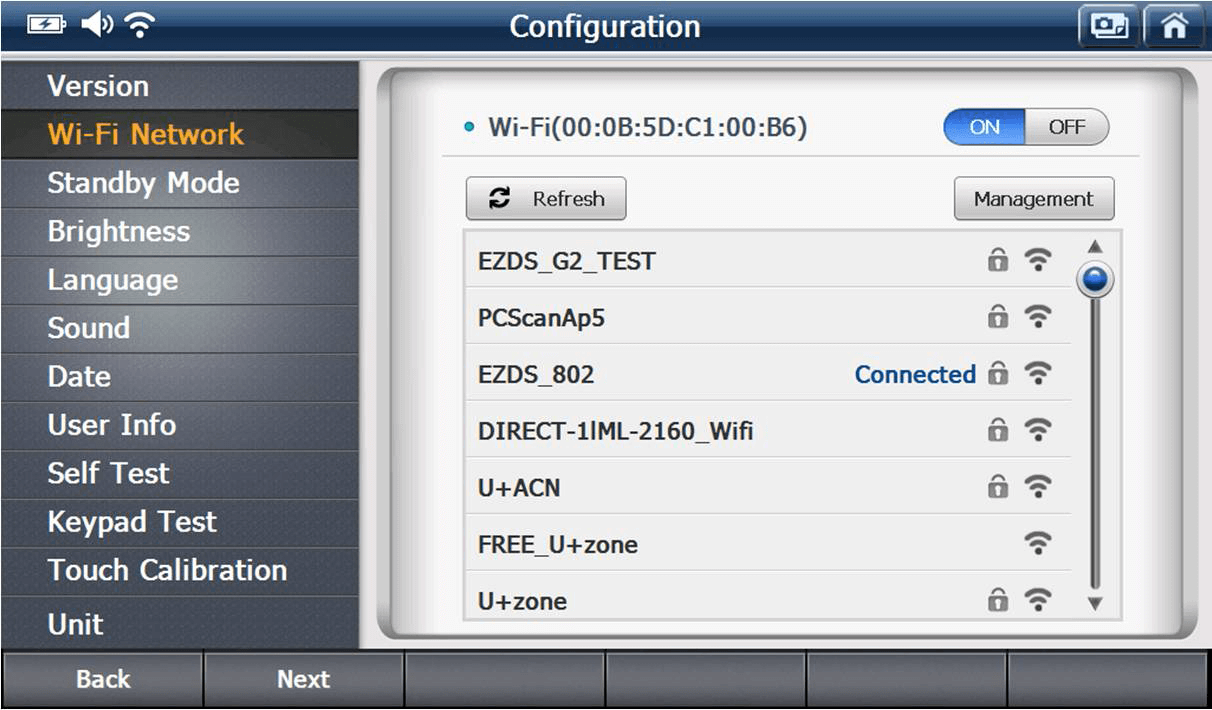Click the screenshot capture icon beside home

(1109, 26)
